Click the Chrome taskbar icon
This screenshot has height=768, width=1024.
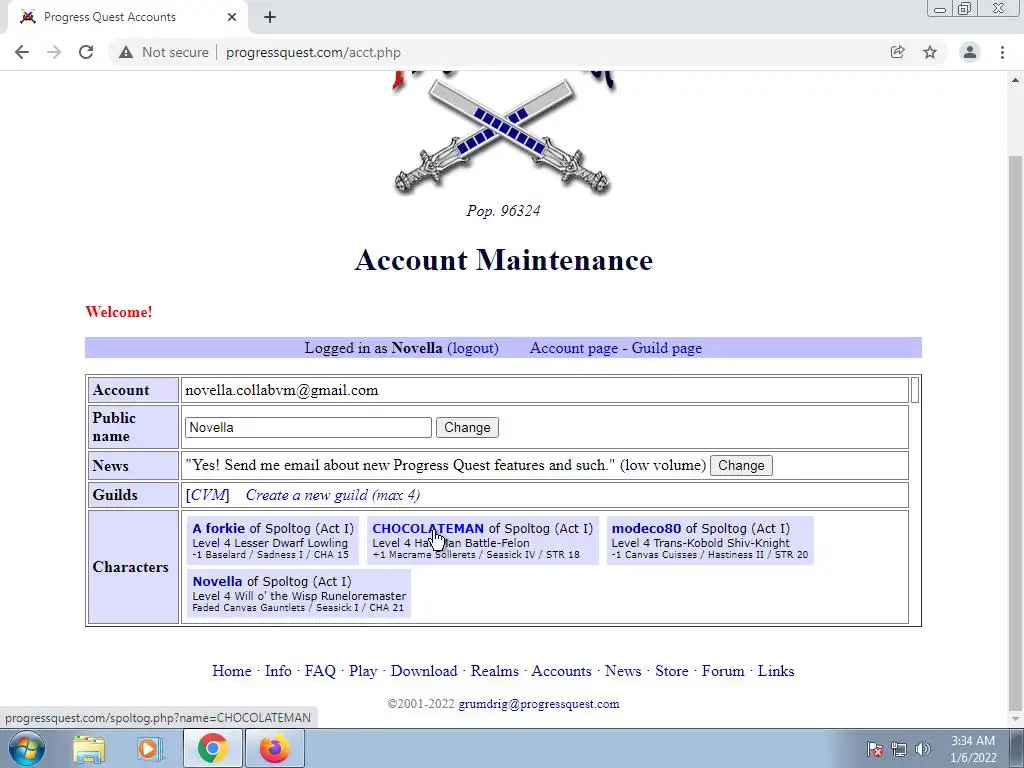(212, 748)
